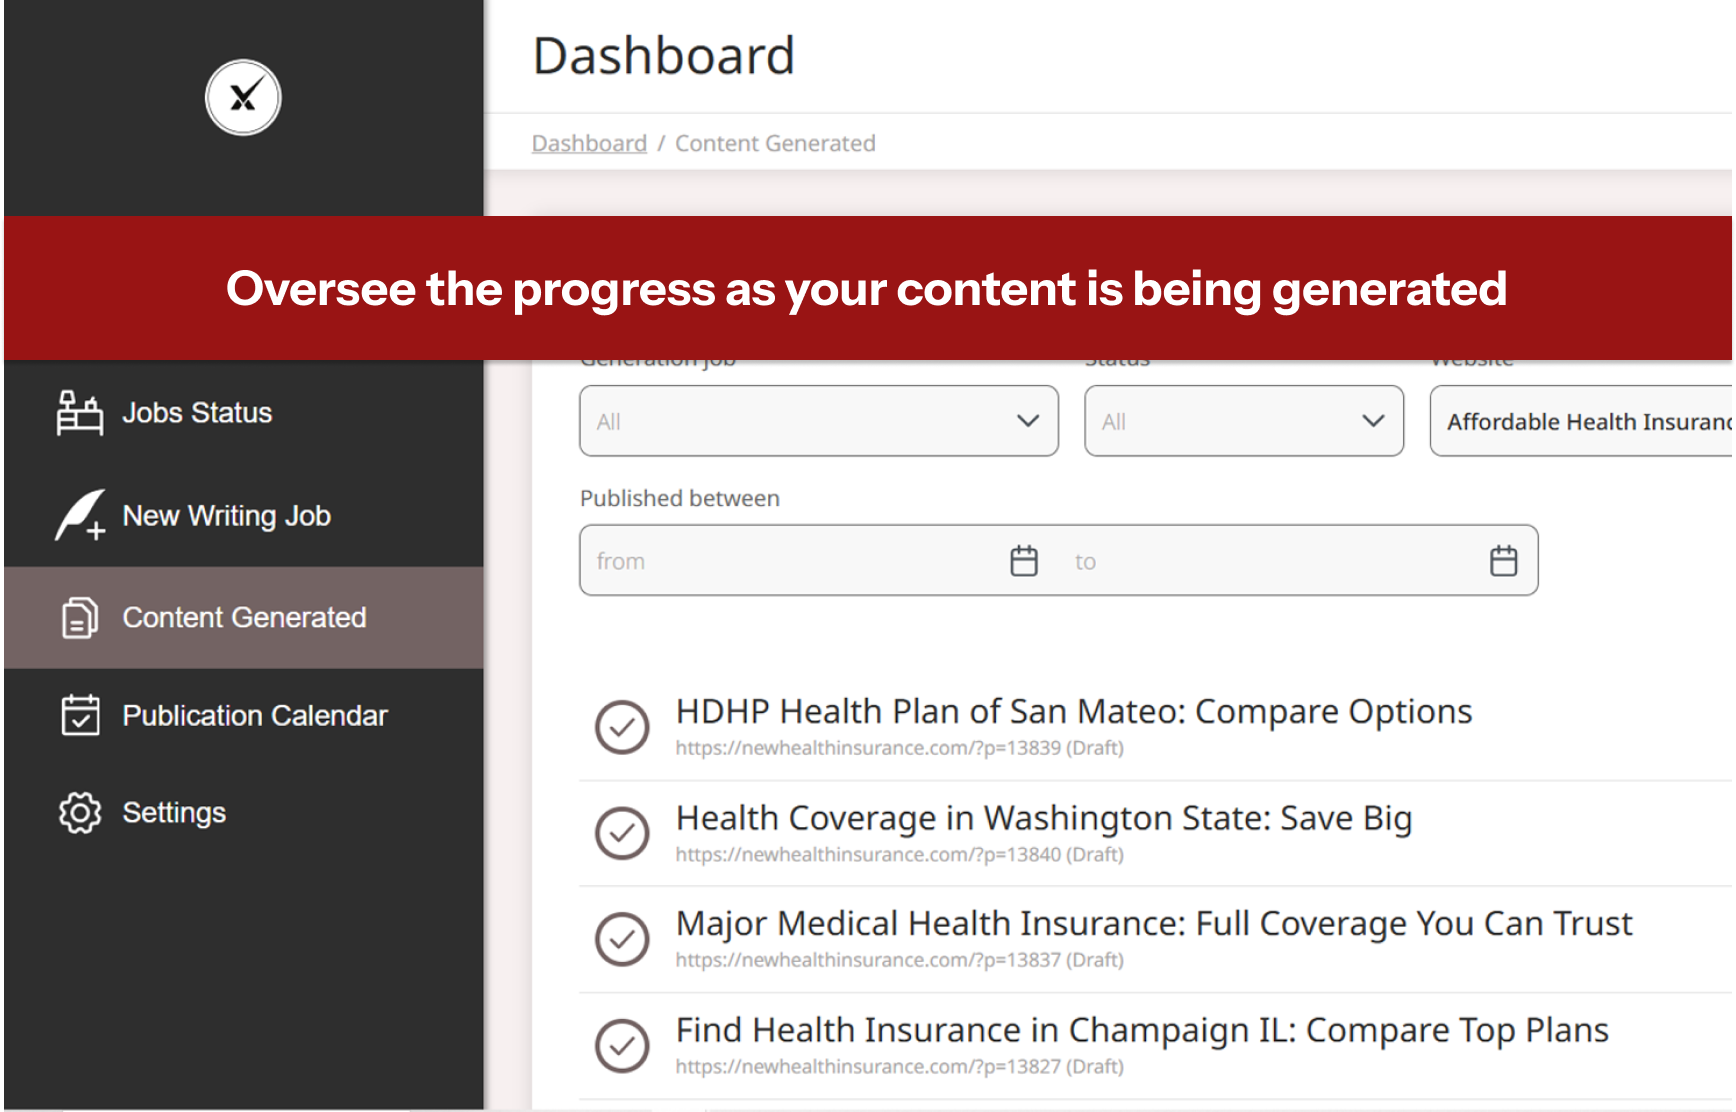The width and height of the screenshot is (1736, 1112).
Task: Click the Dashboard breadcrumb link
Action: [x=589, y=143]
